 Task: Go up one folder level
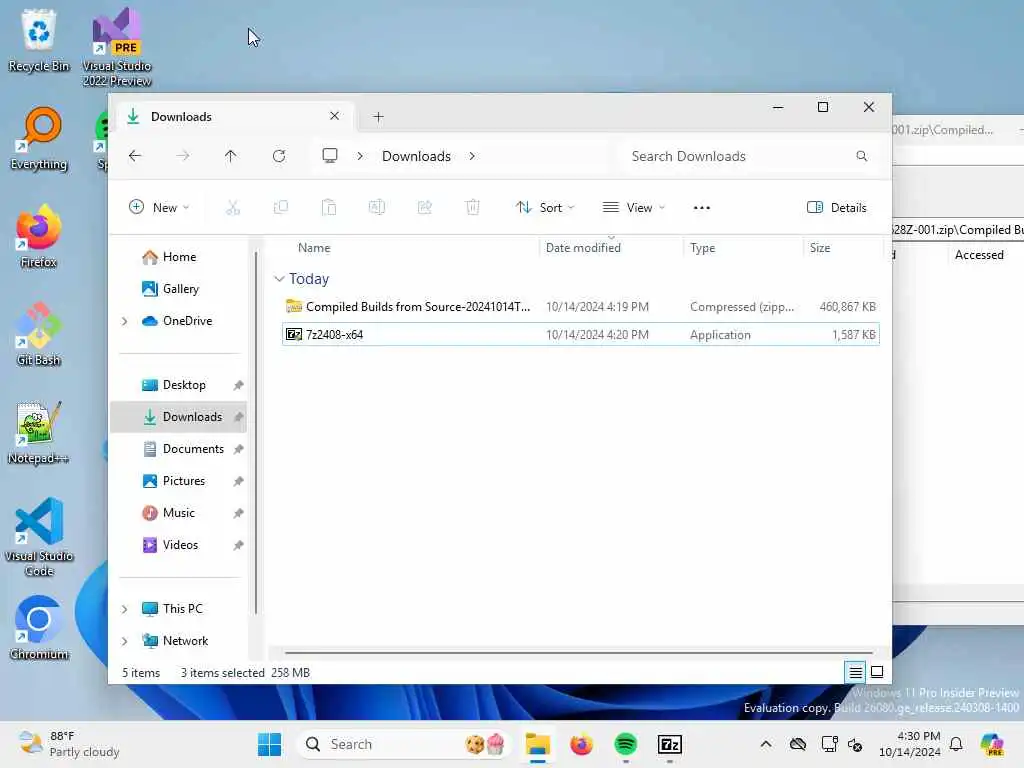231,156
